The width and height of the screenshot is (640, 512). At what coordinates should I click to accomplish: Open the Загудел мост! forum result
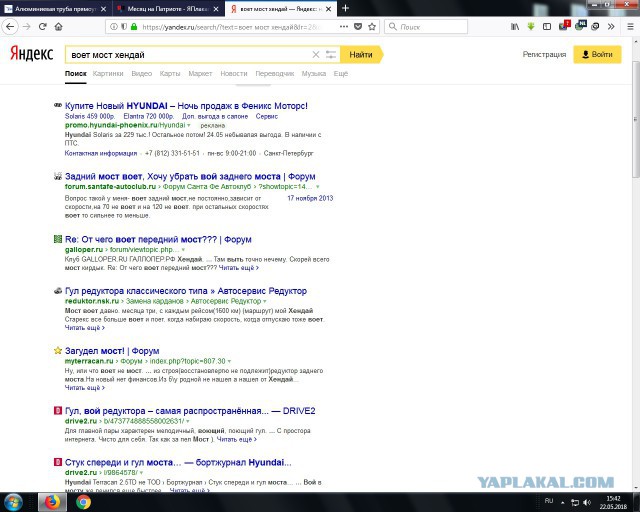(x=112, y=351)
